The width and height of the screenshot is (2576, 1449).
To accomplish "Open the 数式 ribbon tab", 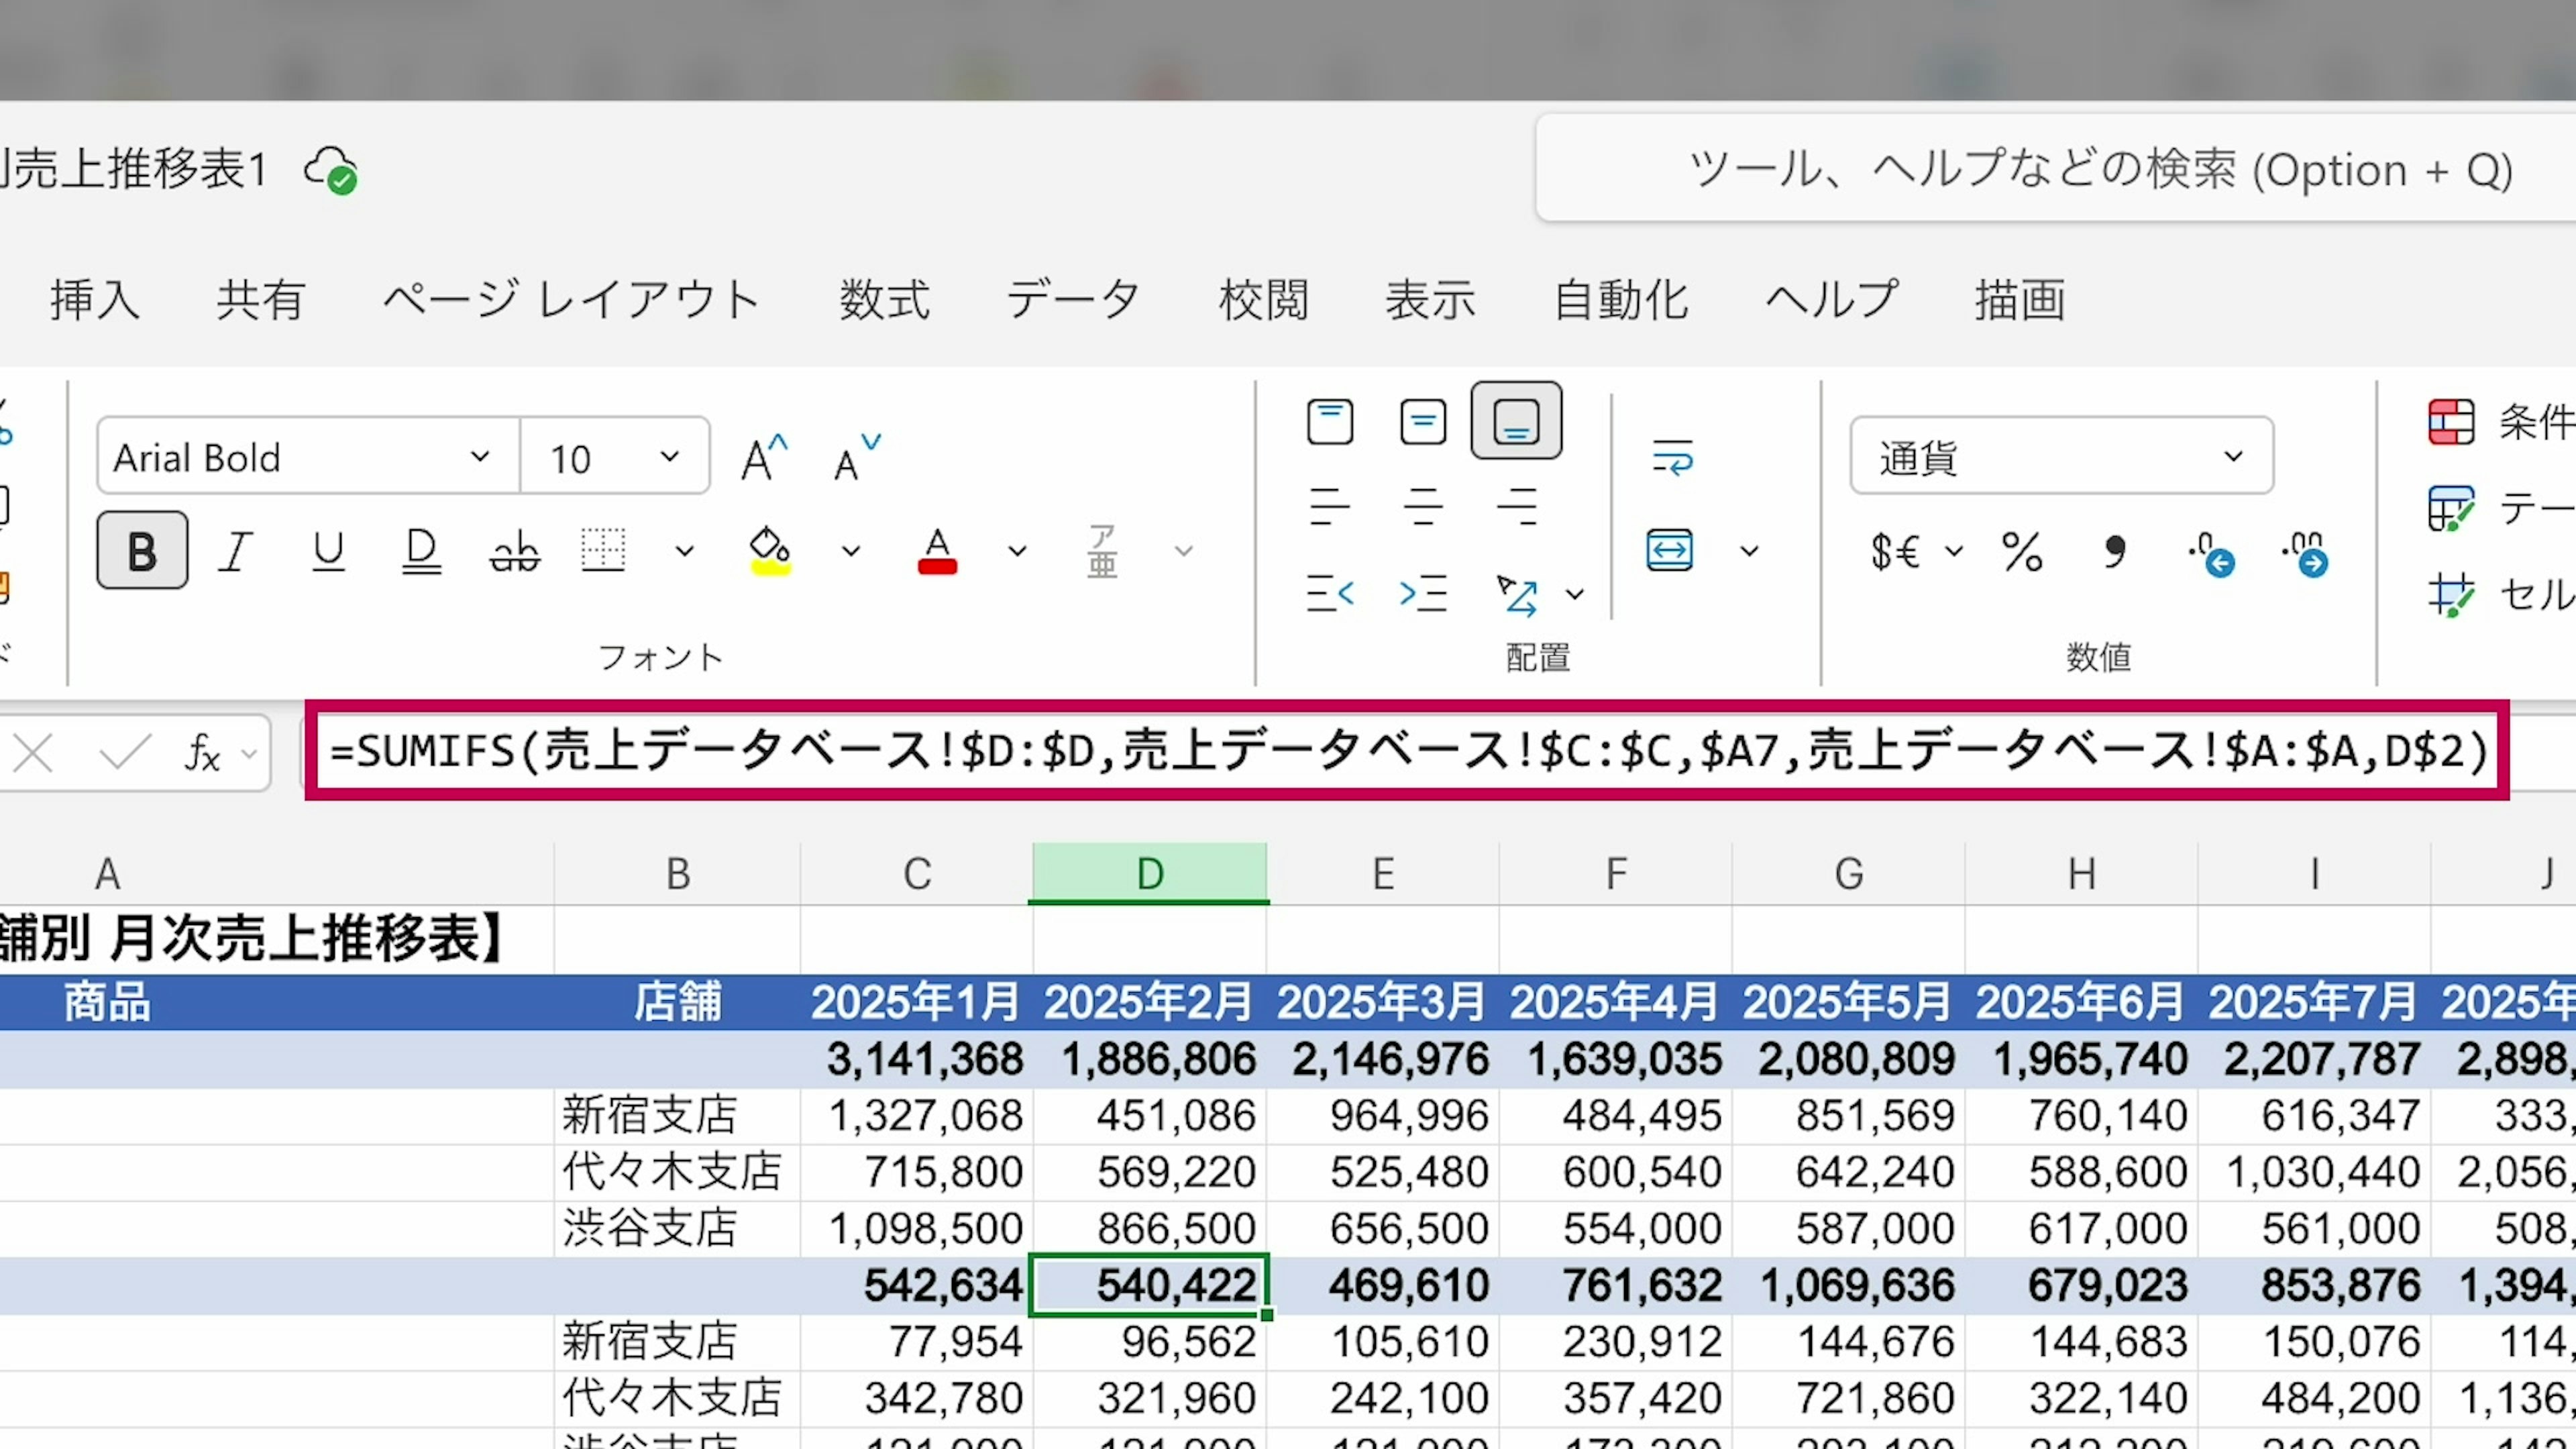I will tap(884, 299).
